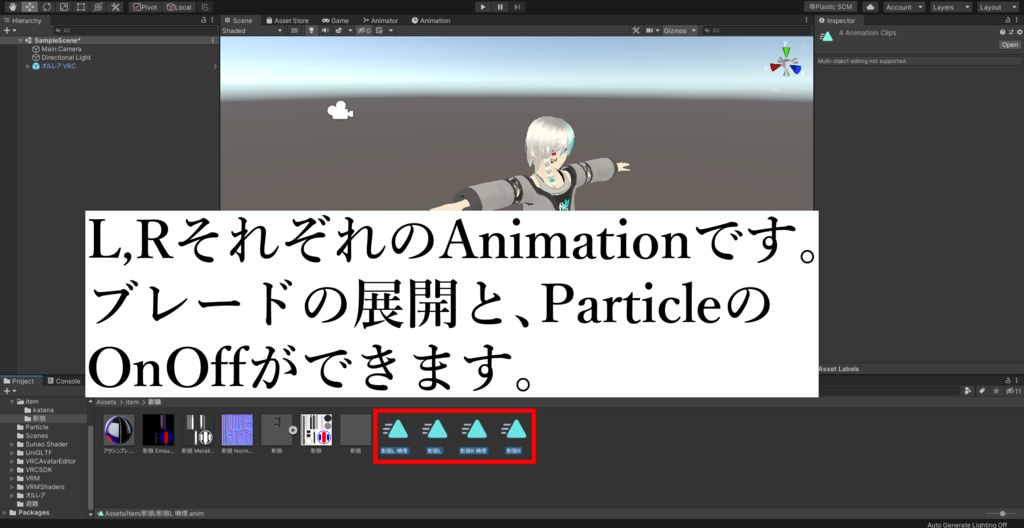
Task: Expand オルレア VRC prefab in Hierarchy
Action: pyautogui.click(x=28, y=66)
